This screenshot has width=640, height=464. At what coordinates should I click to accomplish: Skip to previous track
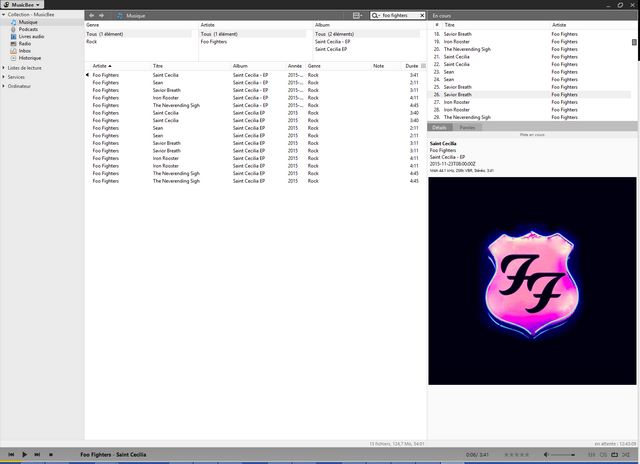[x=9, y=455]
